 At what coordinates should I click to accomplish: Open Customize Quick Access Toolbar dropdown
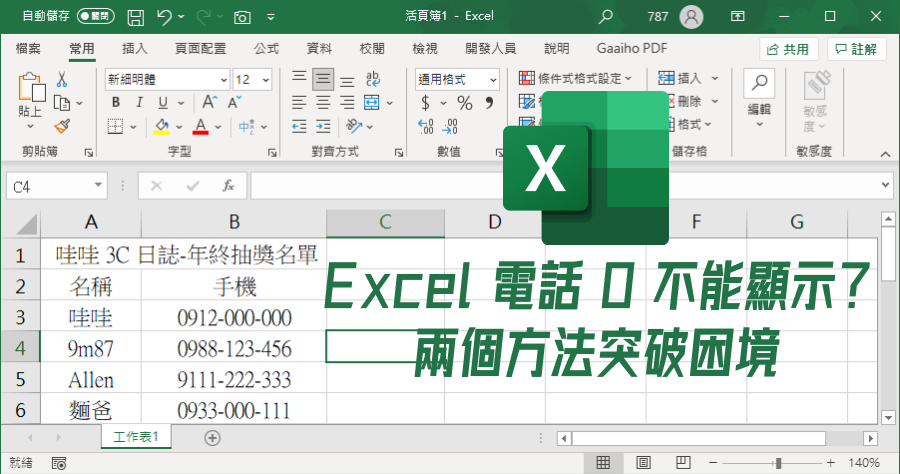pyautogui.click(x=271, y=17)
